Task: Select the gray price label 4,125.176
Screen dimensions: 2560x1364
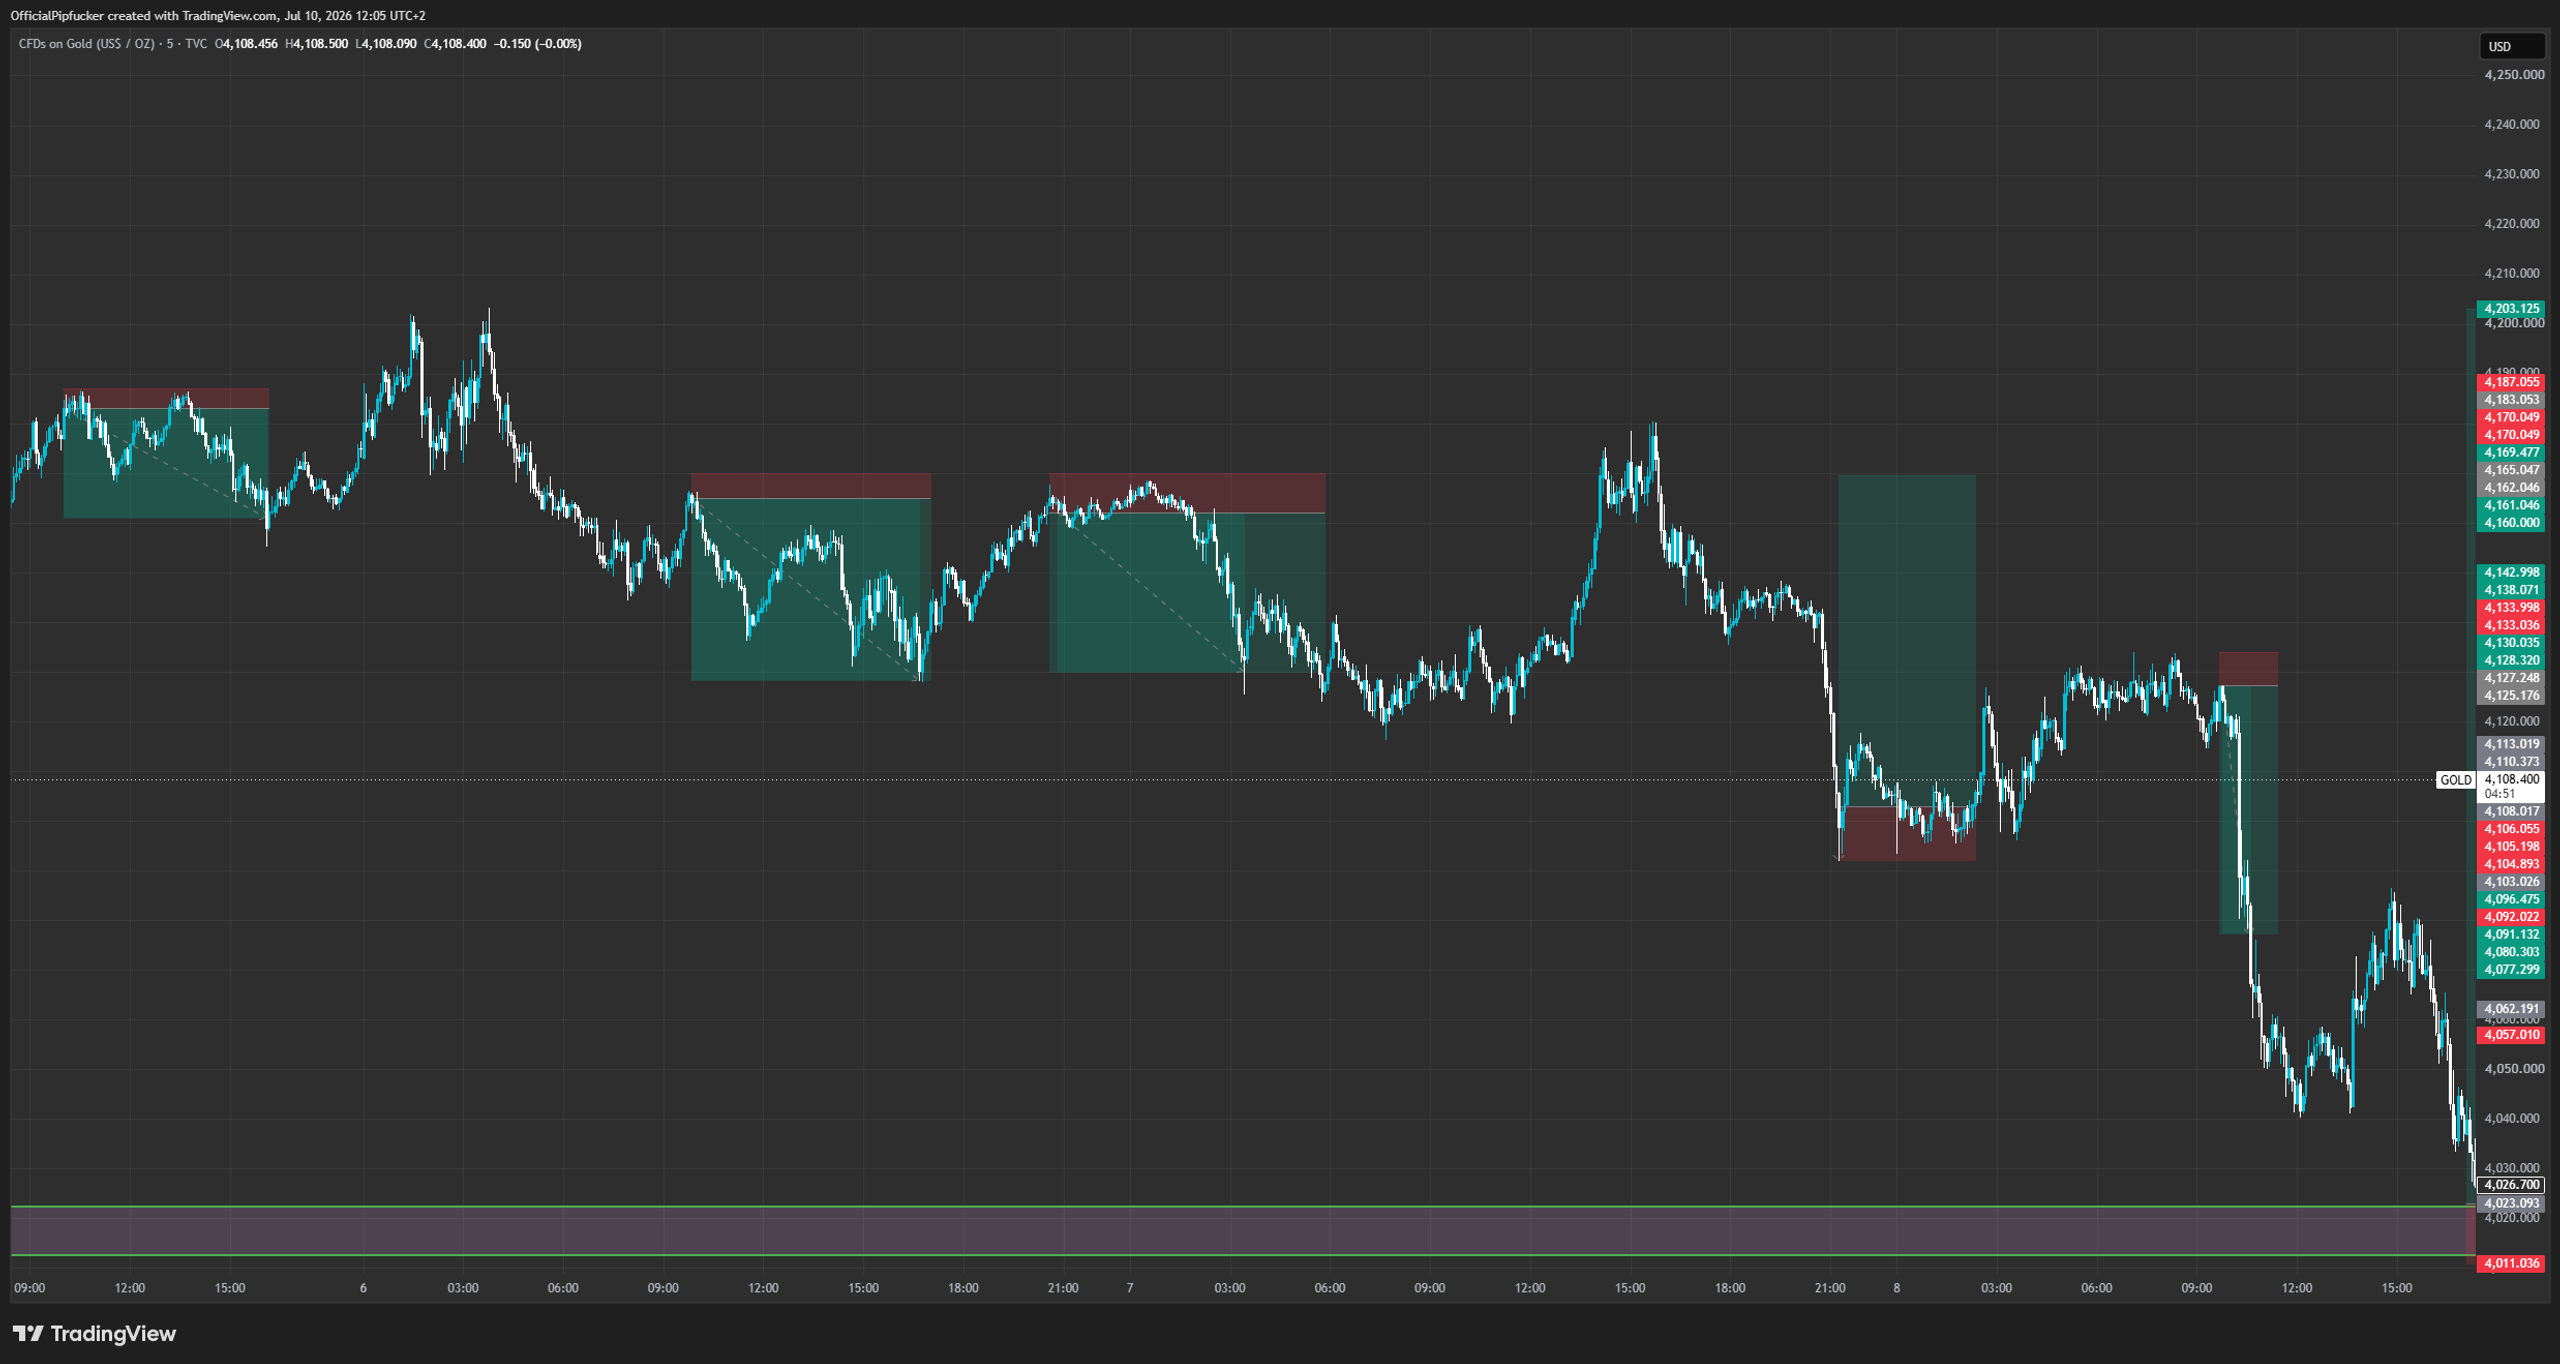Action: [x=2510, y=696]
